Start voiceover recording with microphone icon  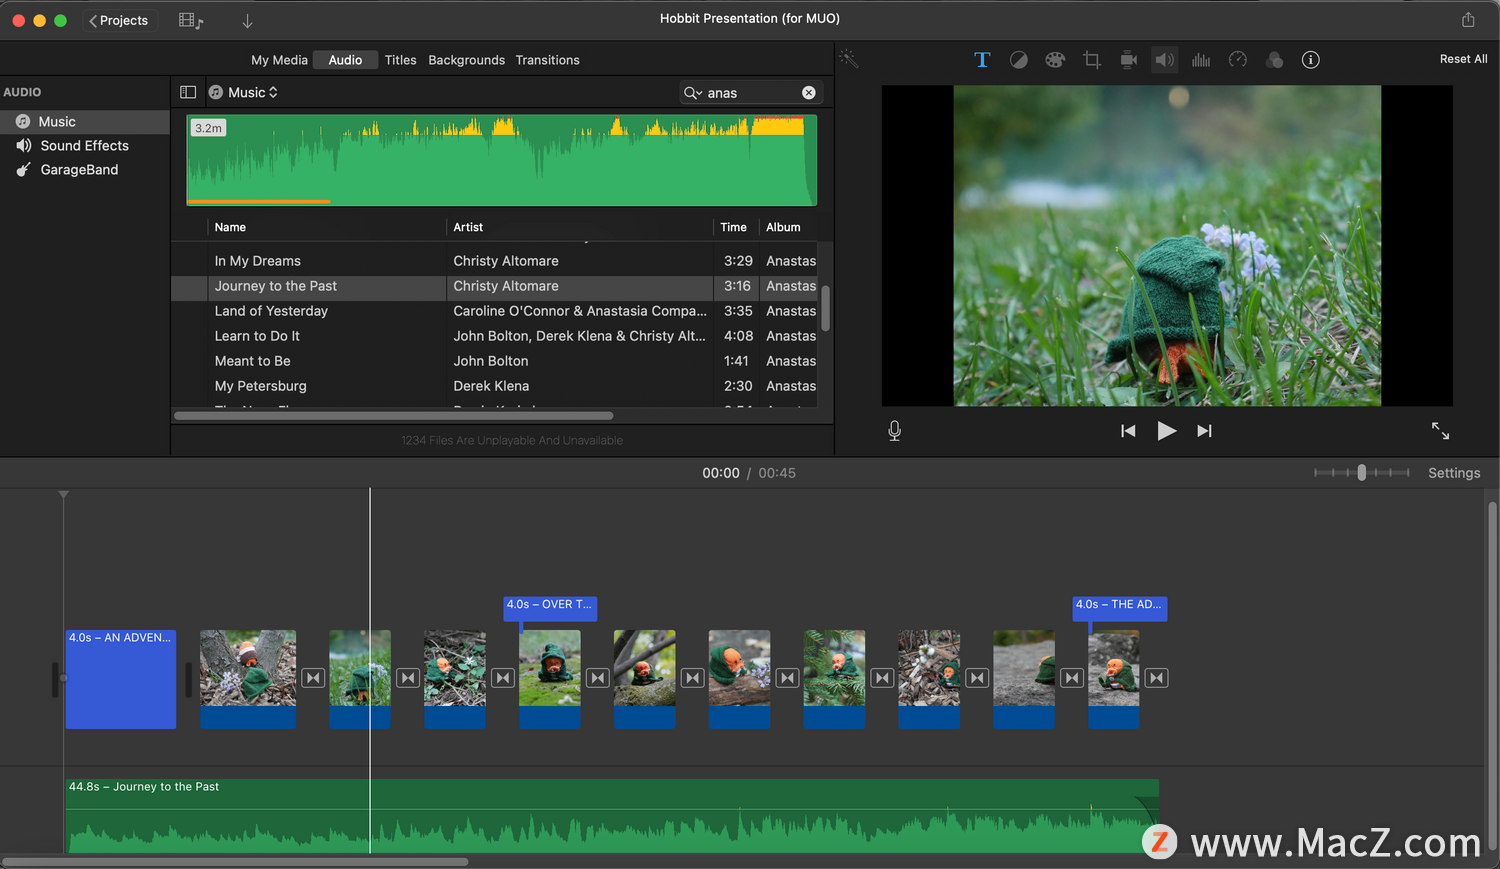pos(894,431)
